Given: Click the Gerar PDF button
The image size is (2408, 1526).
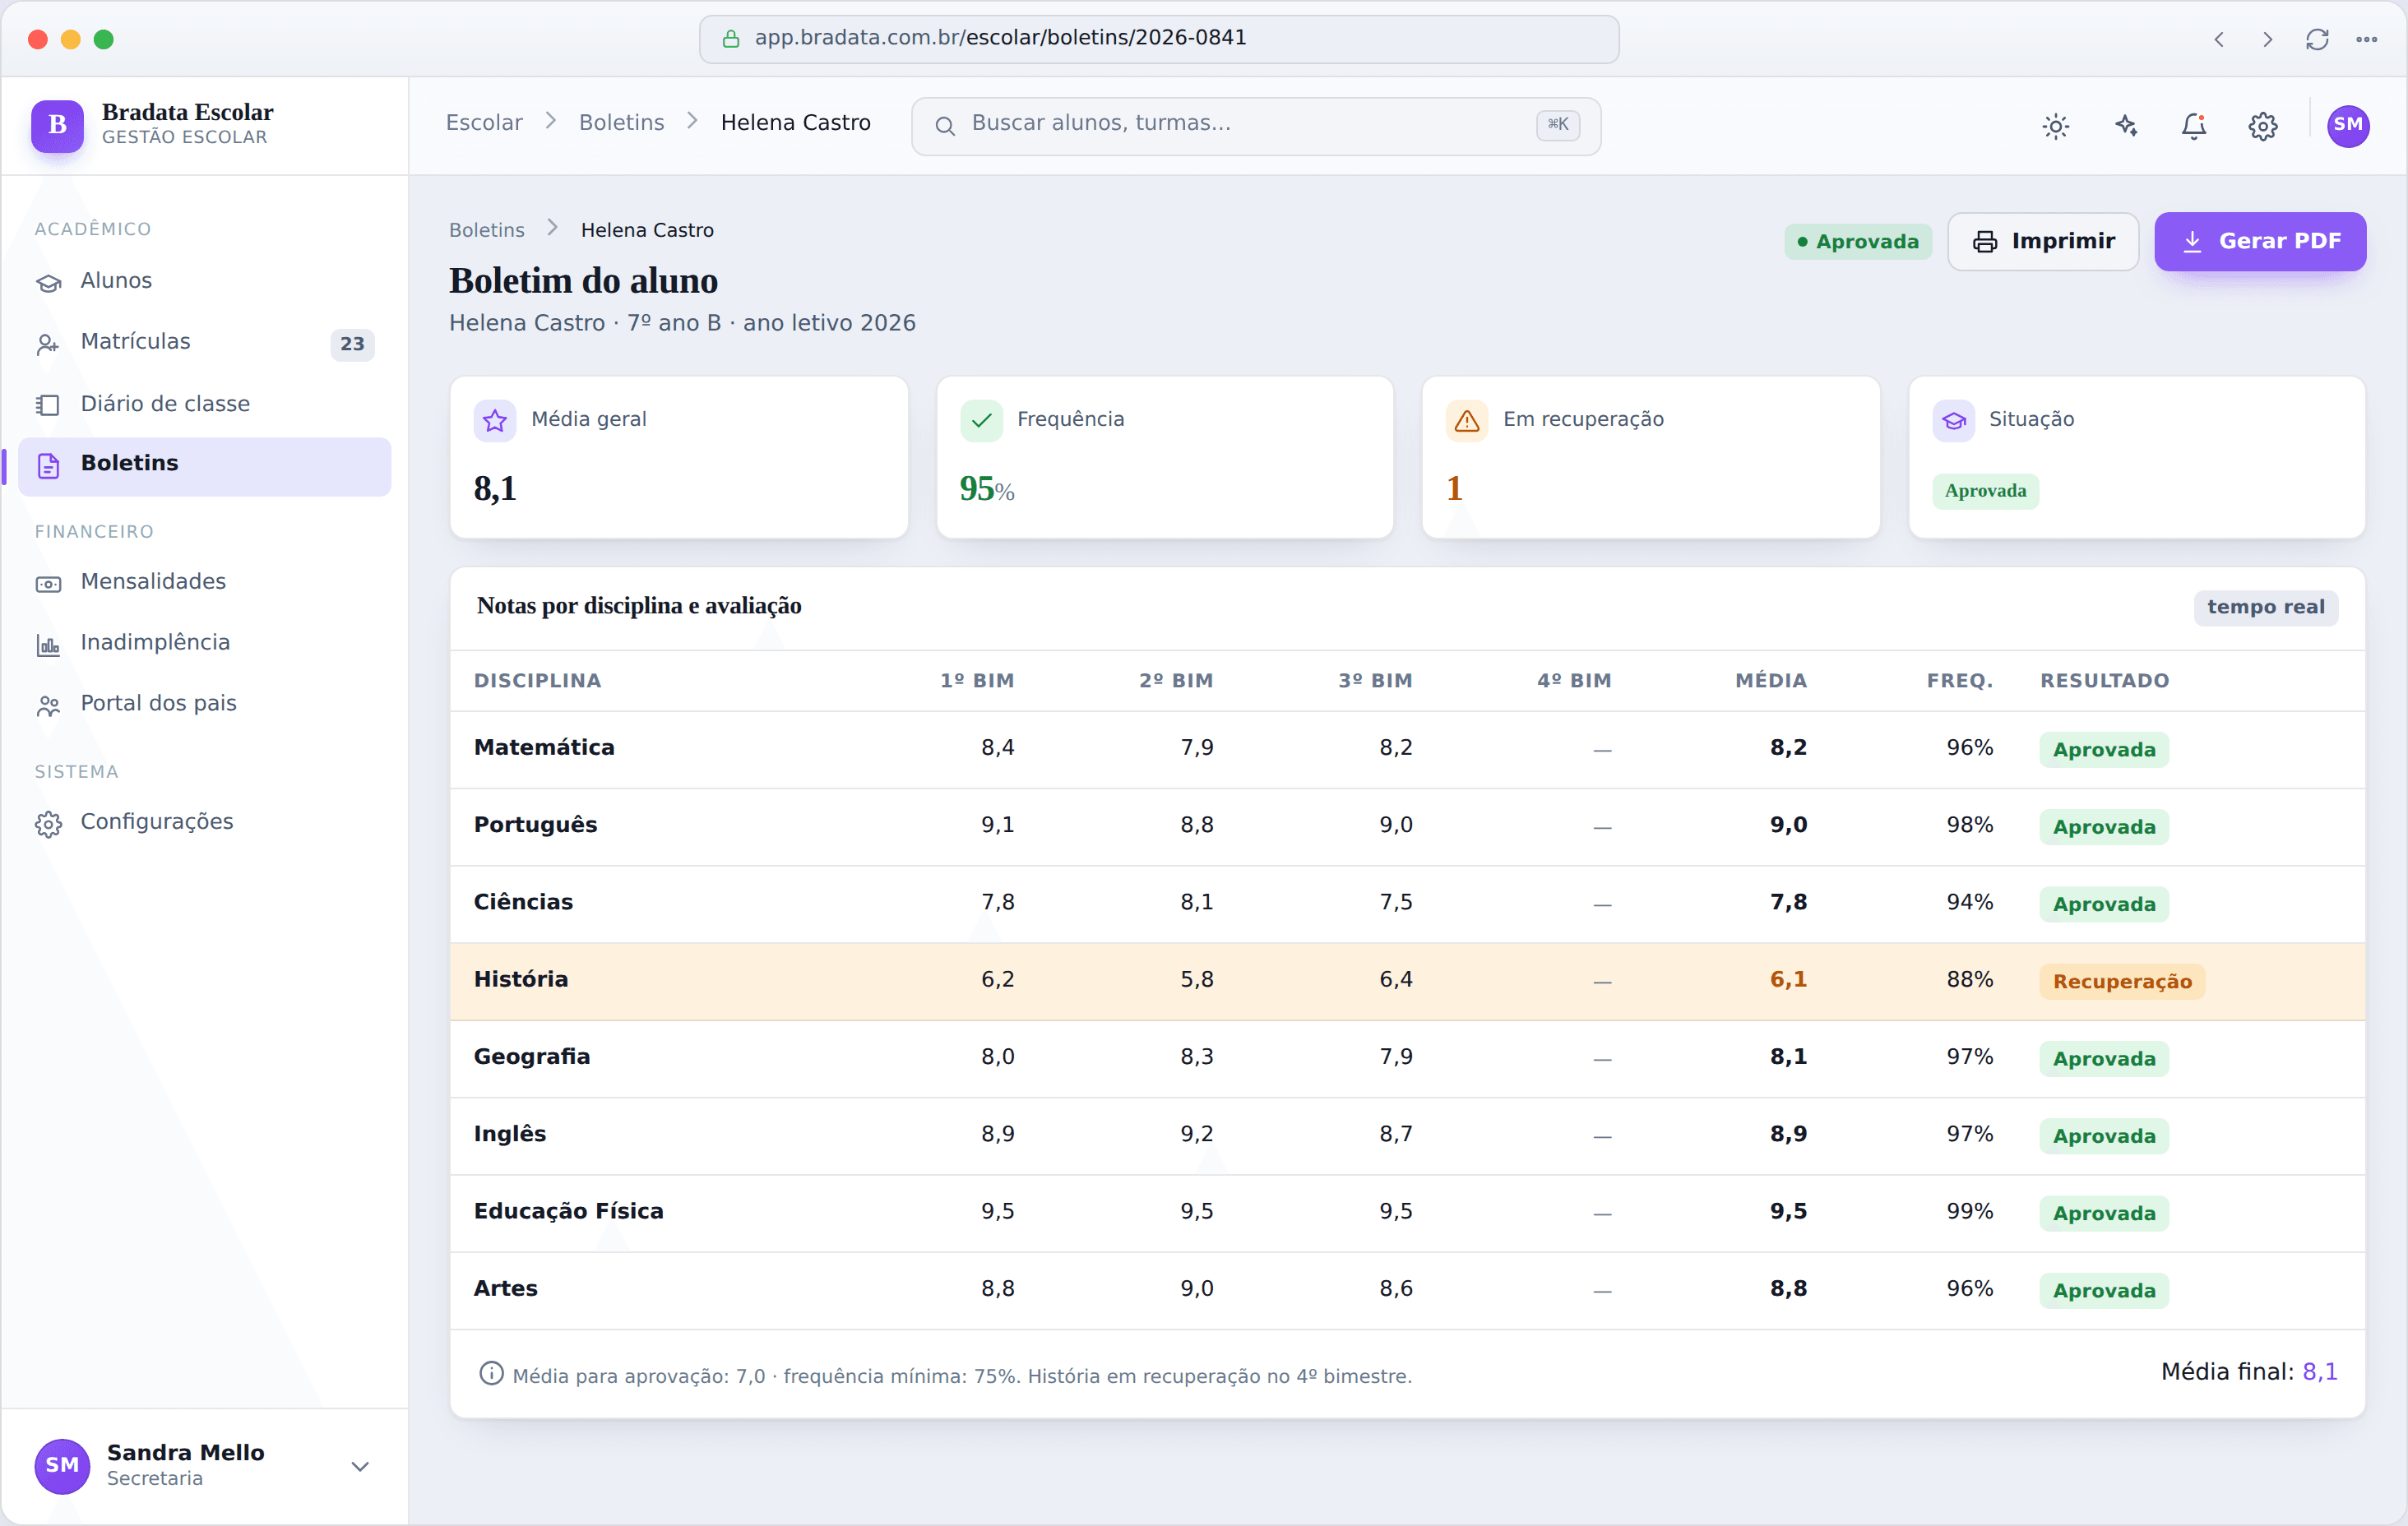Looking at the screenshot, I should [2260, 241].
